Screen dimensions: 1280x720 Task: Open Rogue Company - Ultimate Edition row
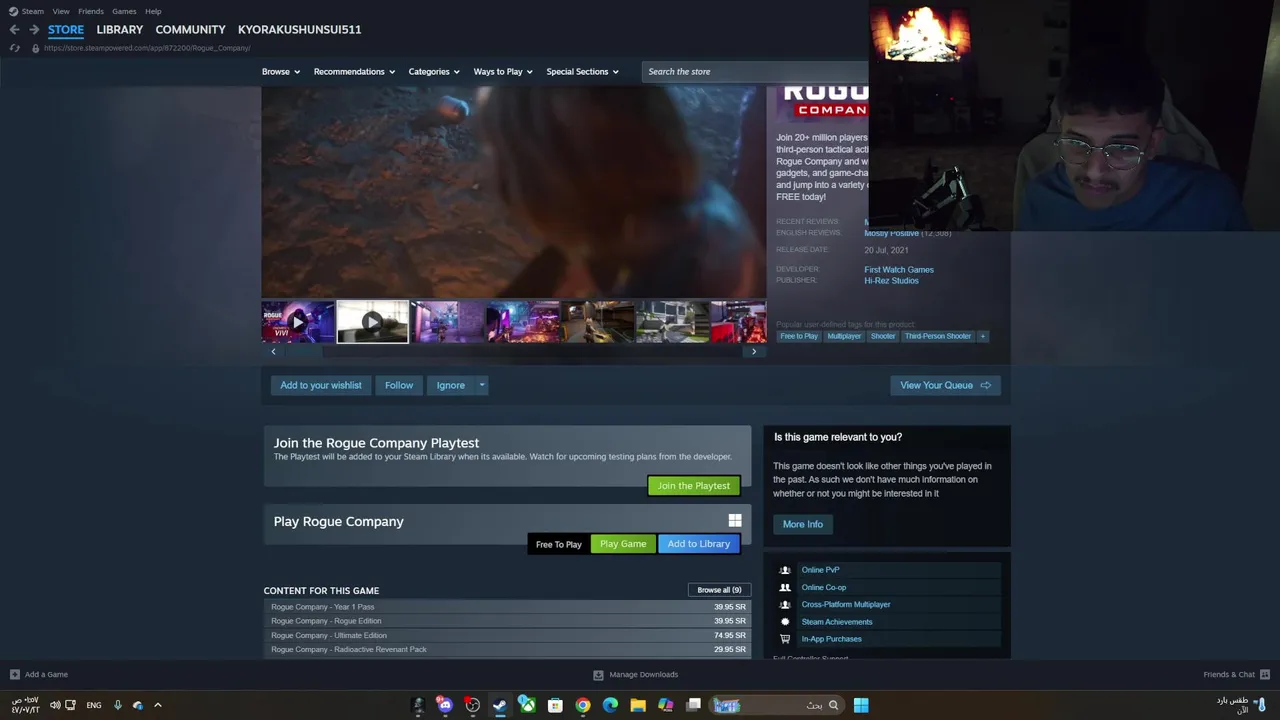click(507, 635)
